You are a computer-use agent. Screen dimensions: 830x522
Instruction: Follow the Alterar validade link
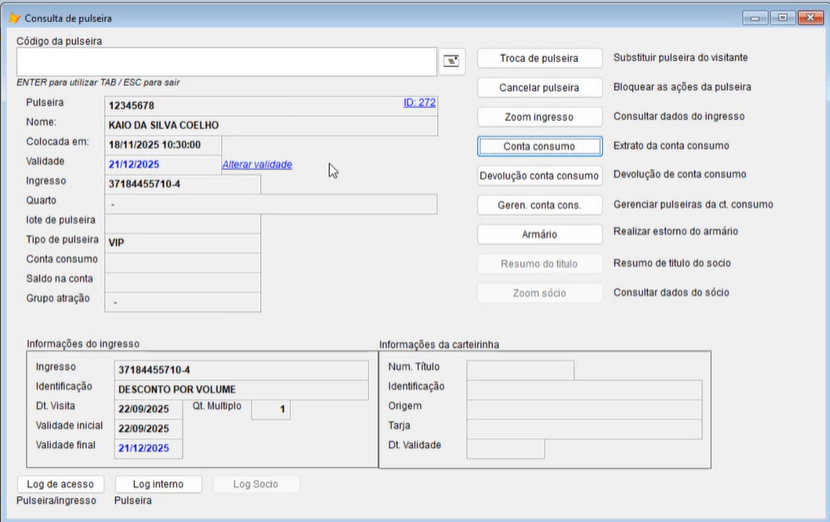257,164
